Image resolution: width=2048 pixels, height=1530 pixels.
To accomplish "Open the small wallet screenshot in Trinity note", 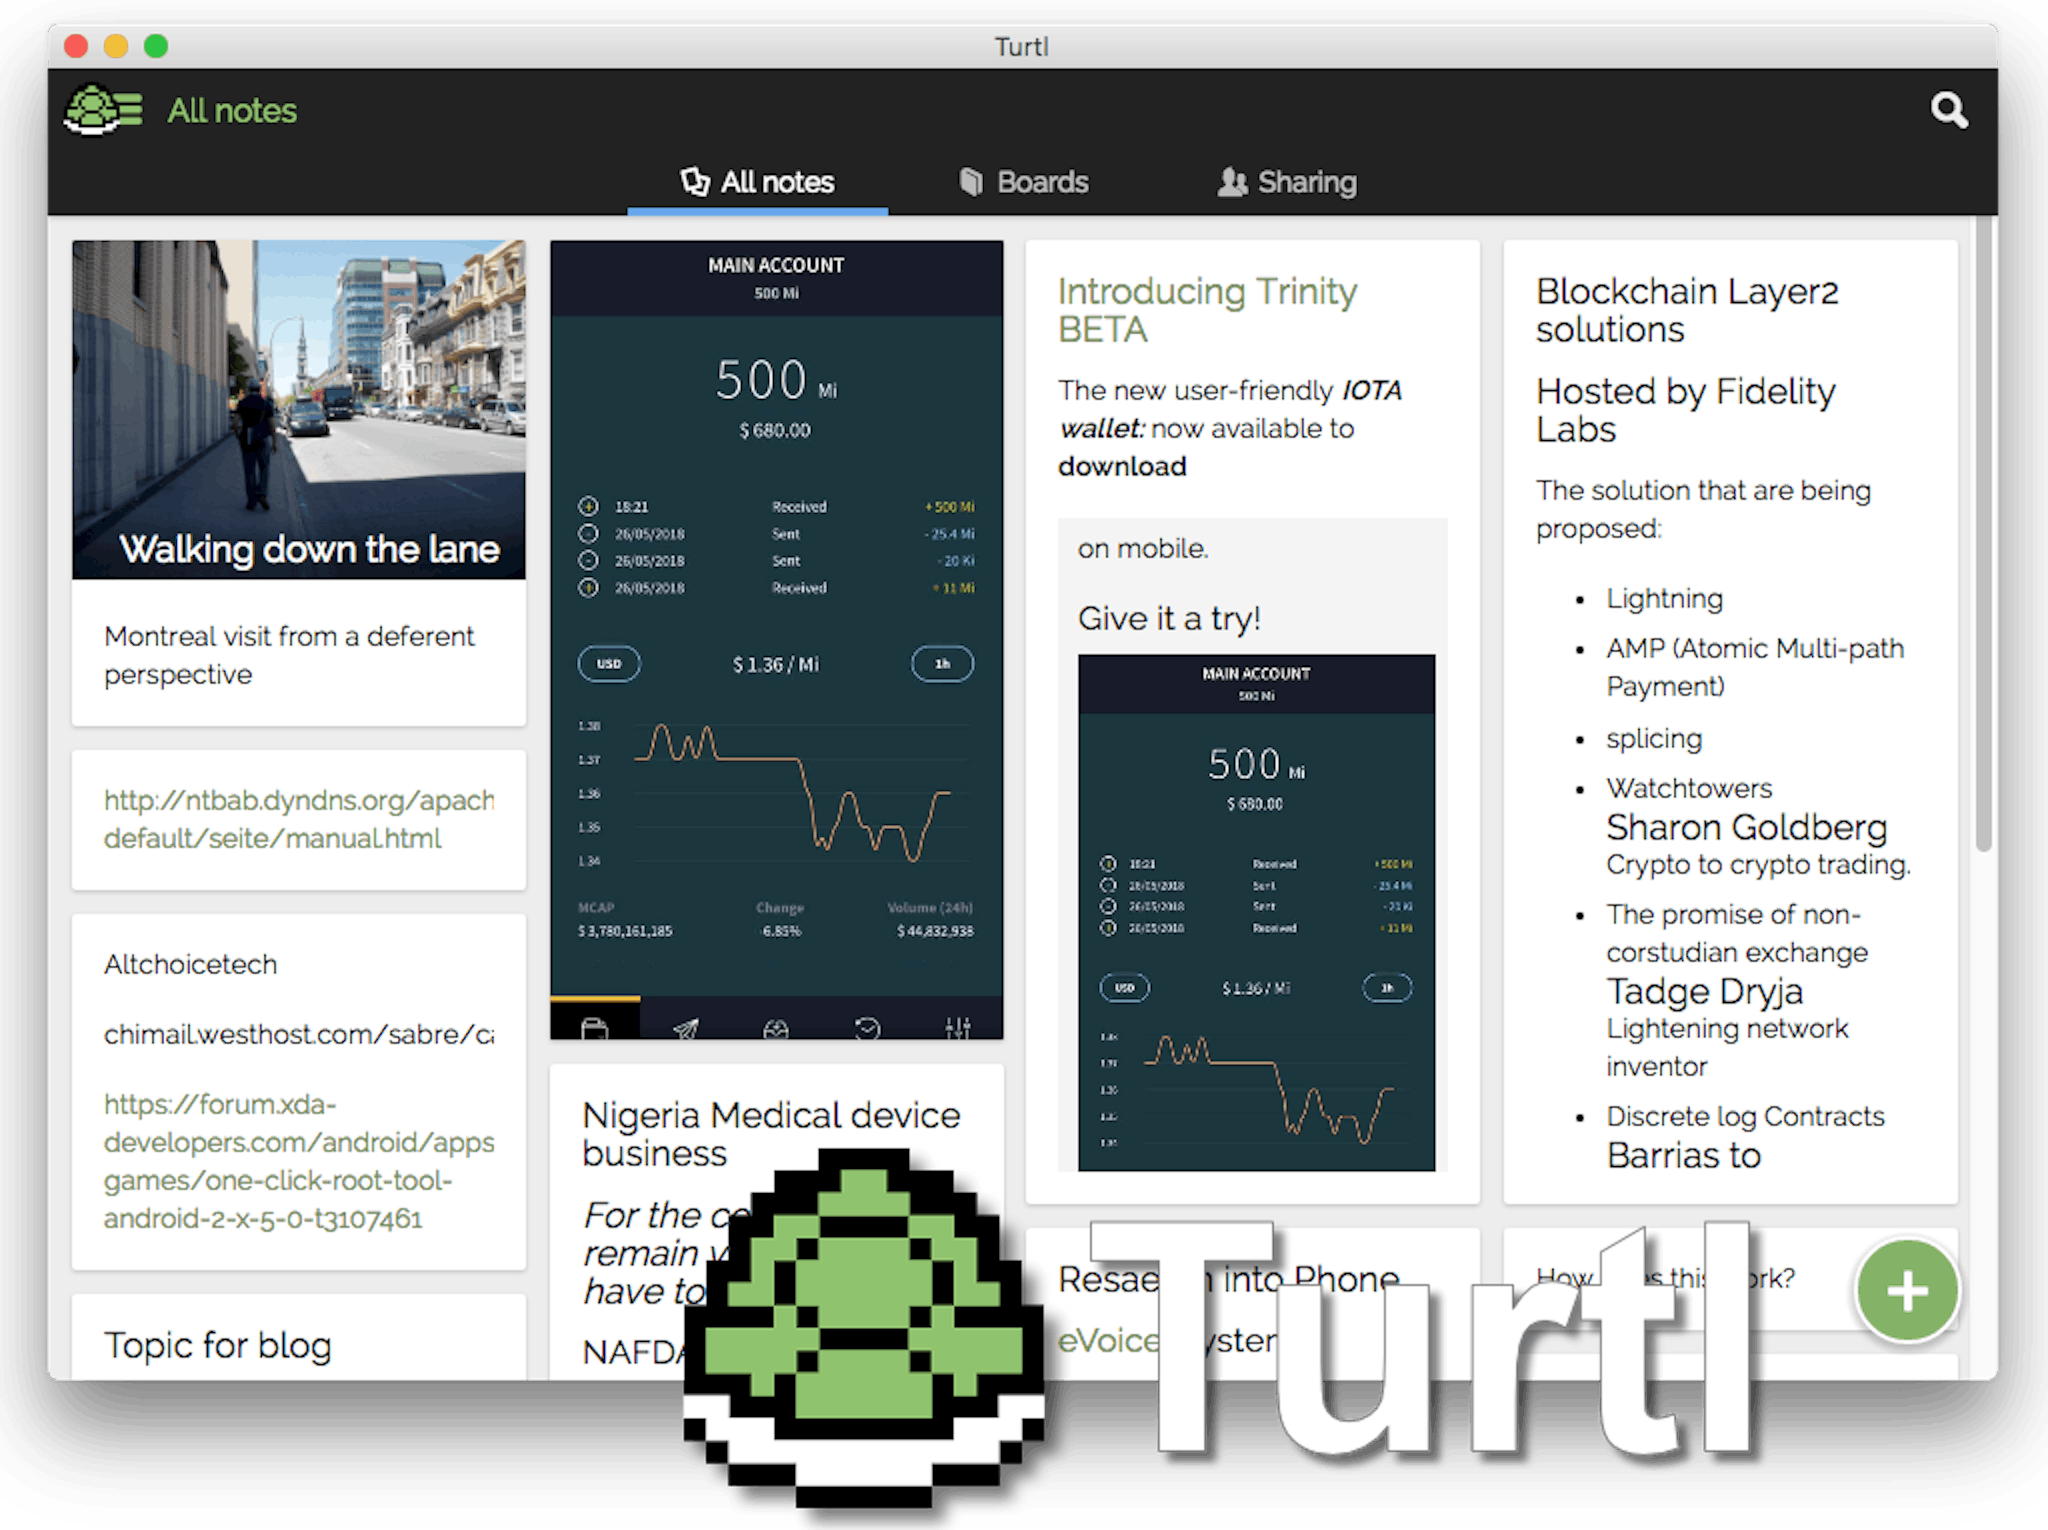I will (1256, 912).
